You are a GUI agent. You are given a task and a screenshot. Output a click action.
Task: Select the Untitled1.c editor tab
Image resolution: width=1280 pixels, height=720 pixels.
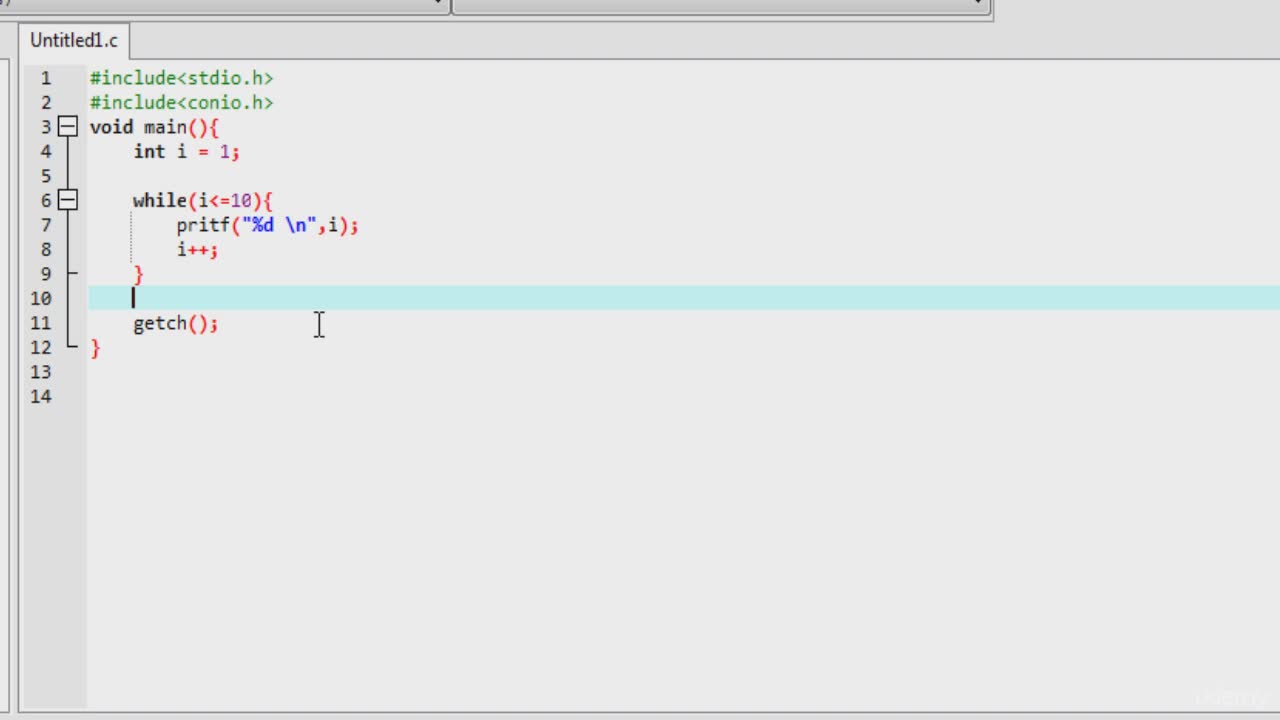click(x=74, y=40)
